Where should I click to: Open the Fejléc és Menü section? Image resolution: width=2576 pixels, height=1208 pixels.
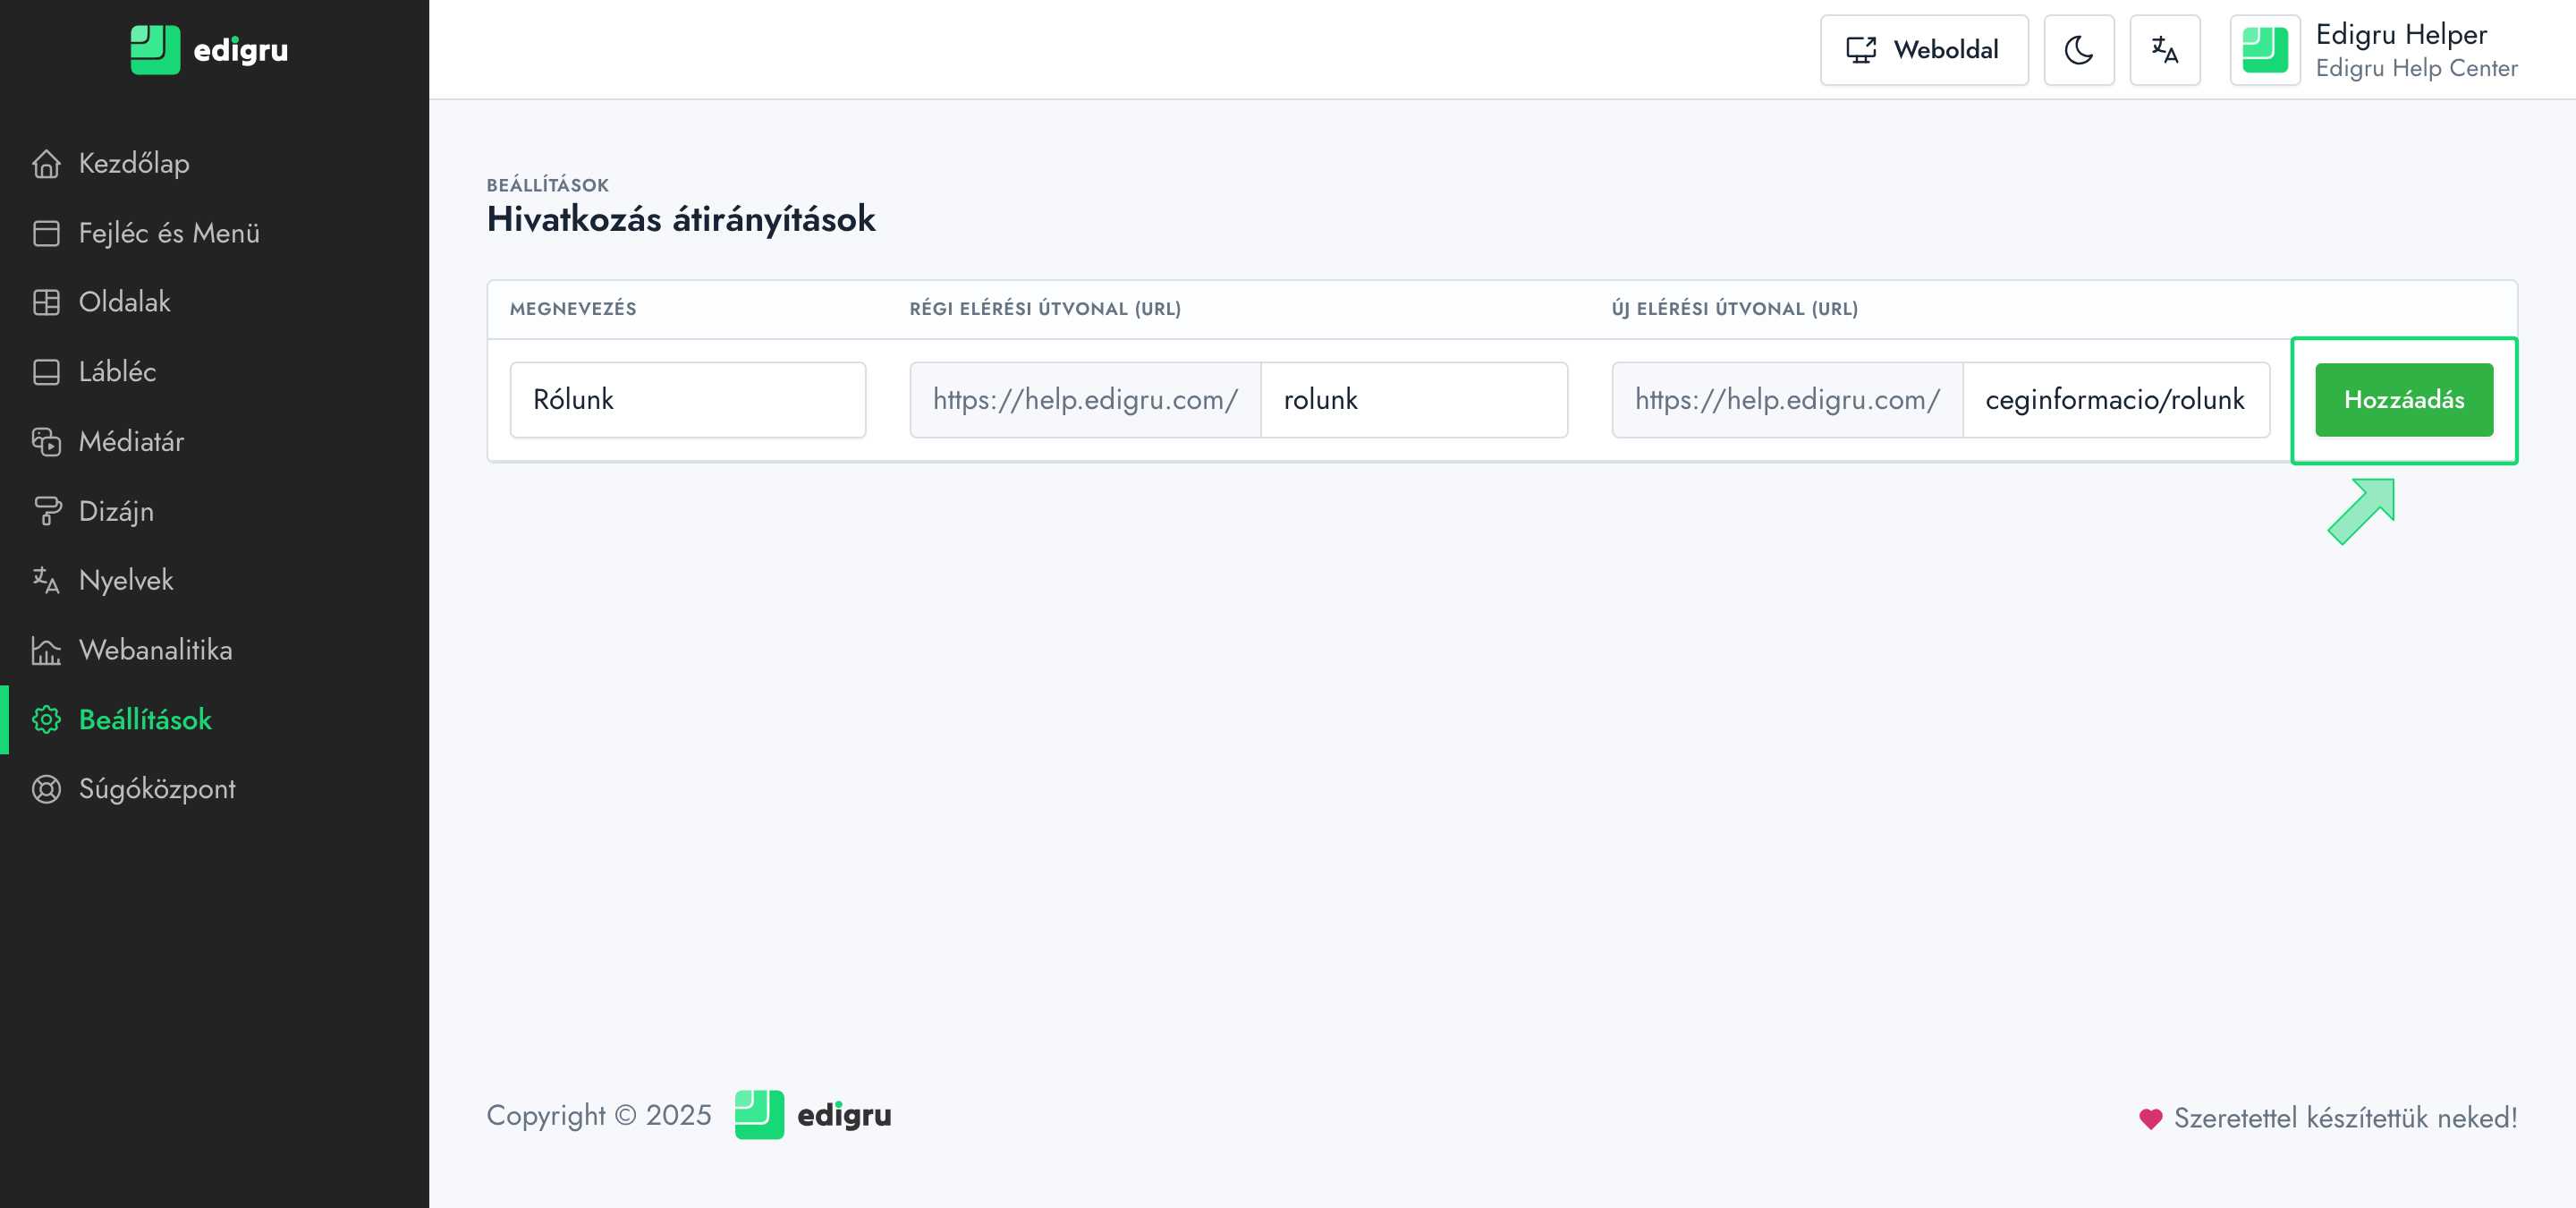coord(168,233)
